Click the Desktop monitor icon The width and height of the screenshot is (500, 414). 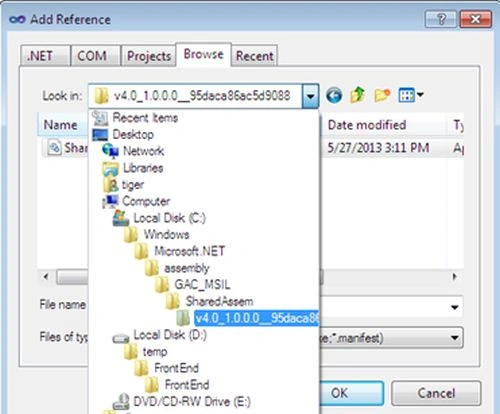[x=100, y=135]
